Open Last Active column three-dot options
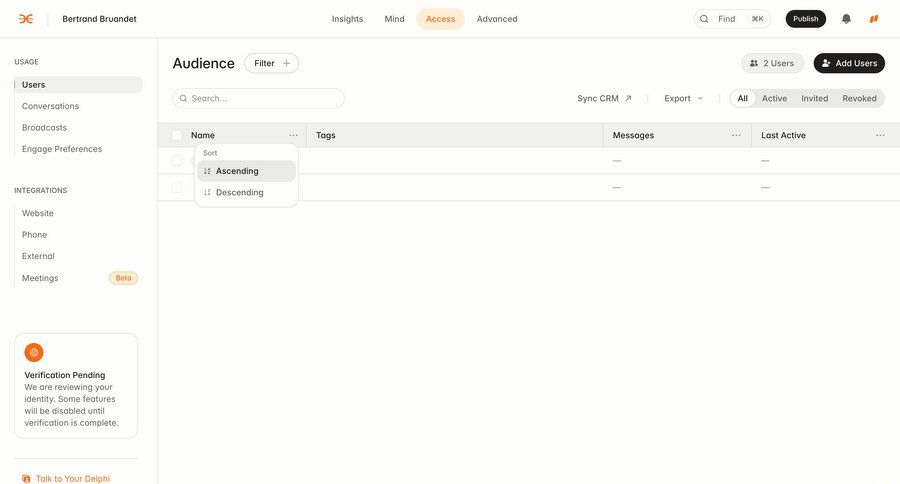The width and height of the screenshot is (900, 484). coord(880,135)
